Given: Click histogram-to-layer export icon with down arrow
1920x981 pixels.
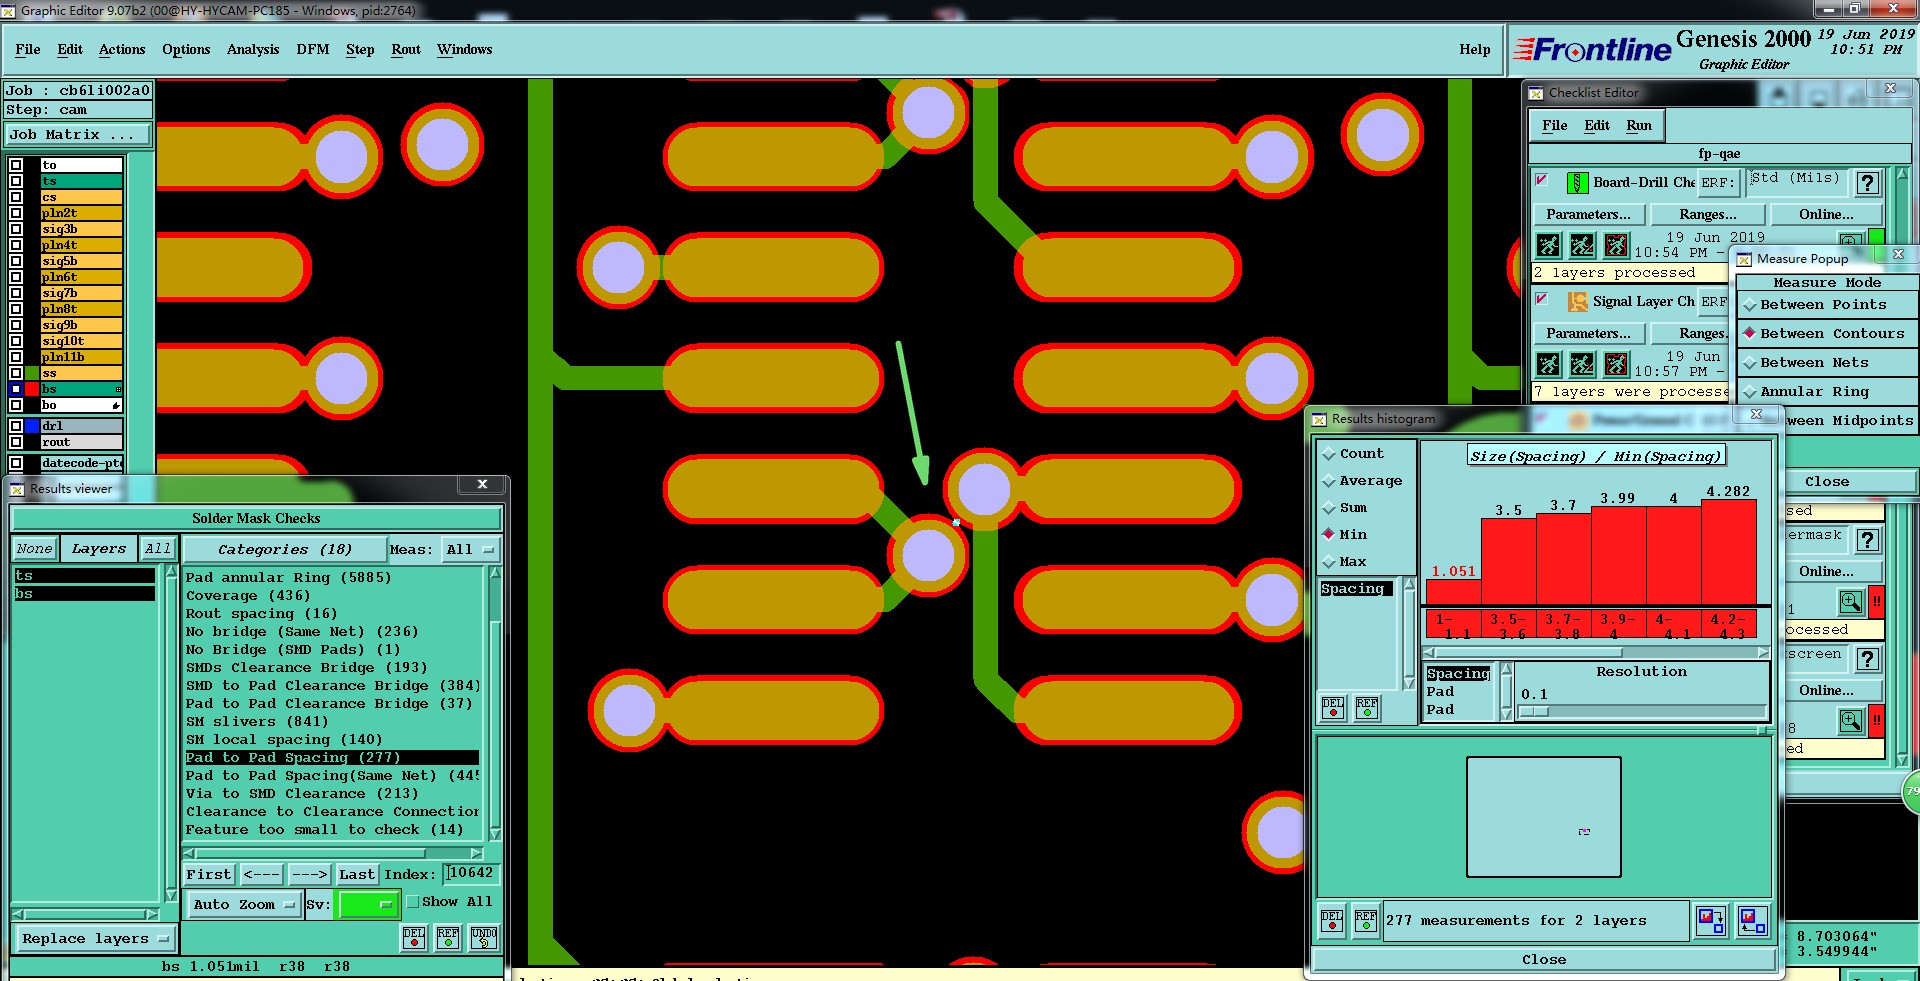Looking at the screenshot, I should [1711, 920].
